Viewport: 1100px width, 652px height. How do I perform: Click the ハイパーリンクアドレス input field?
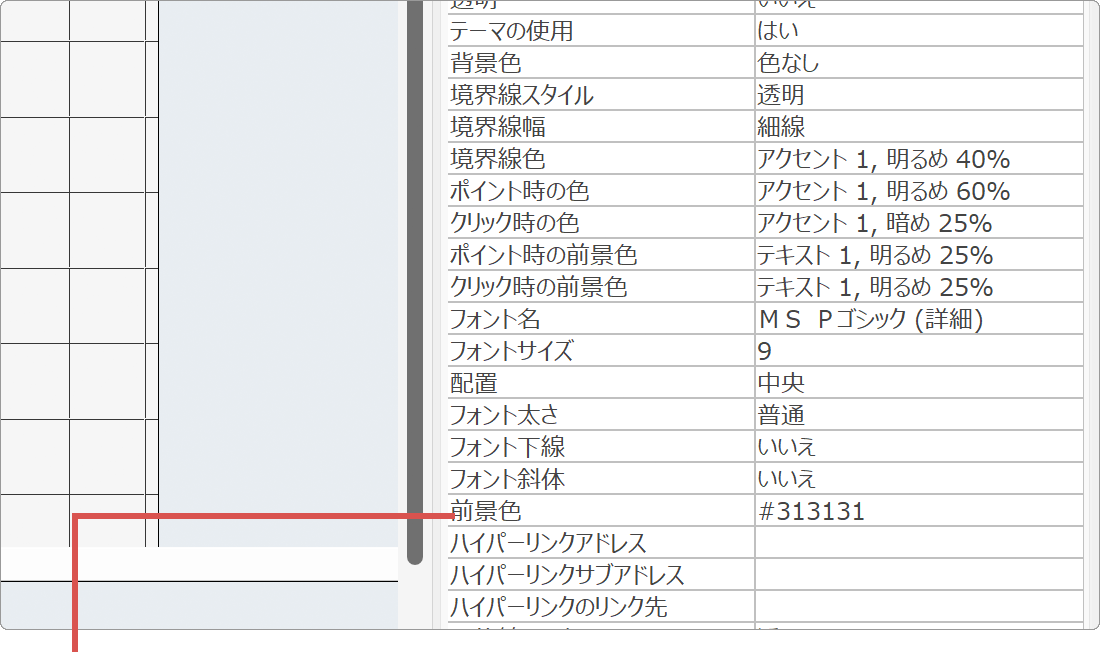click(x=915, y=542)
